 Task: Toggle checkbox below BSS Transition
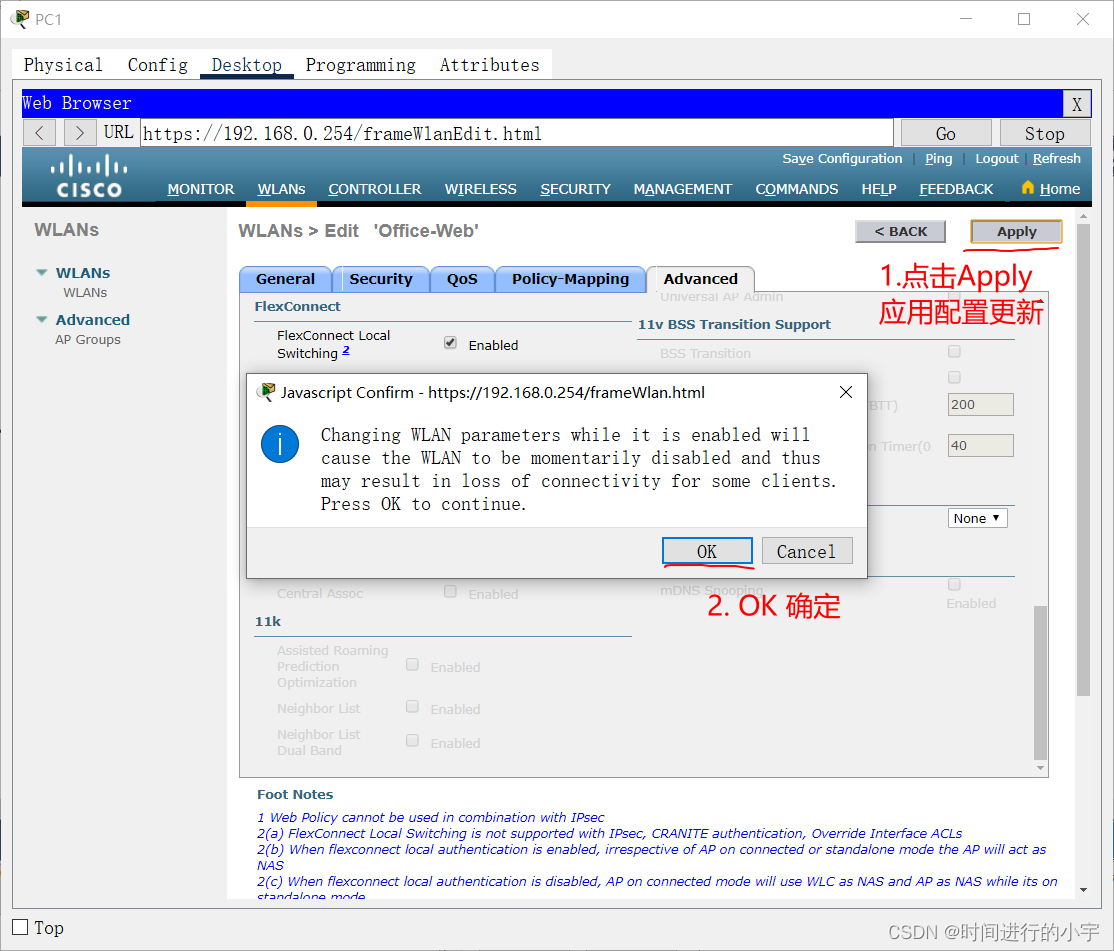954,377
